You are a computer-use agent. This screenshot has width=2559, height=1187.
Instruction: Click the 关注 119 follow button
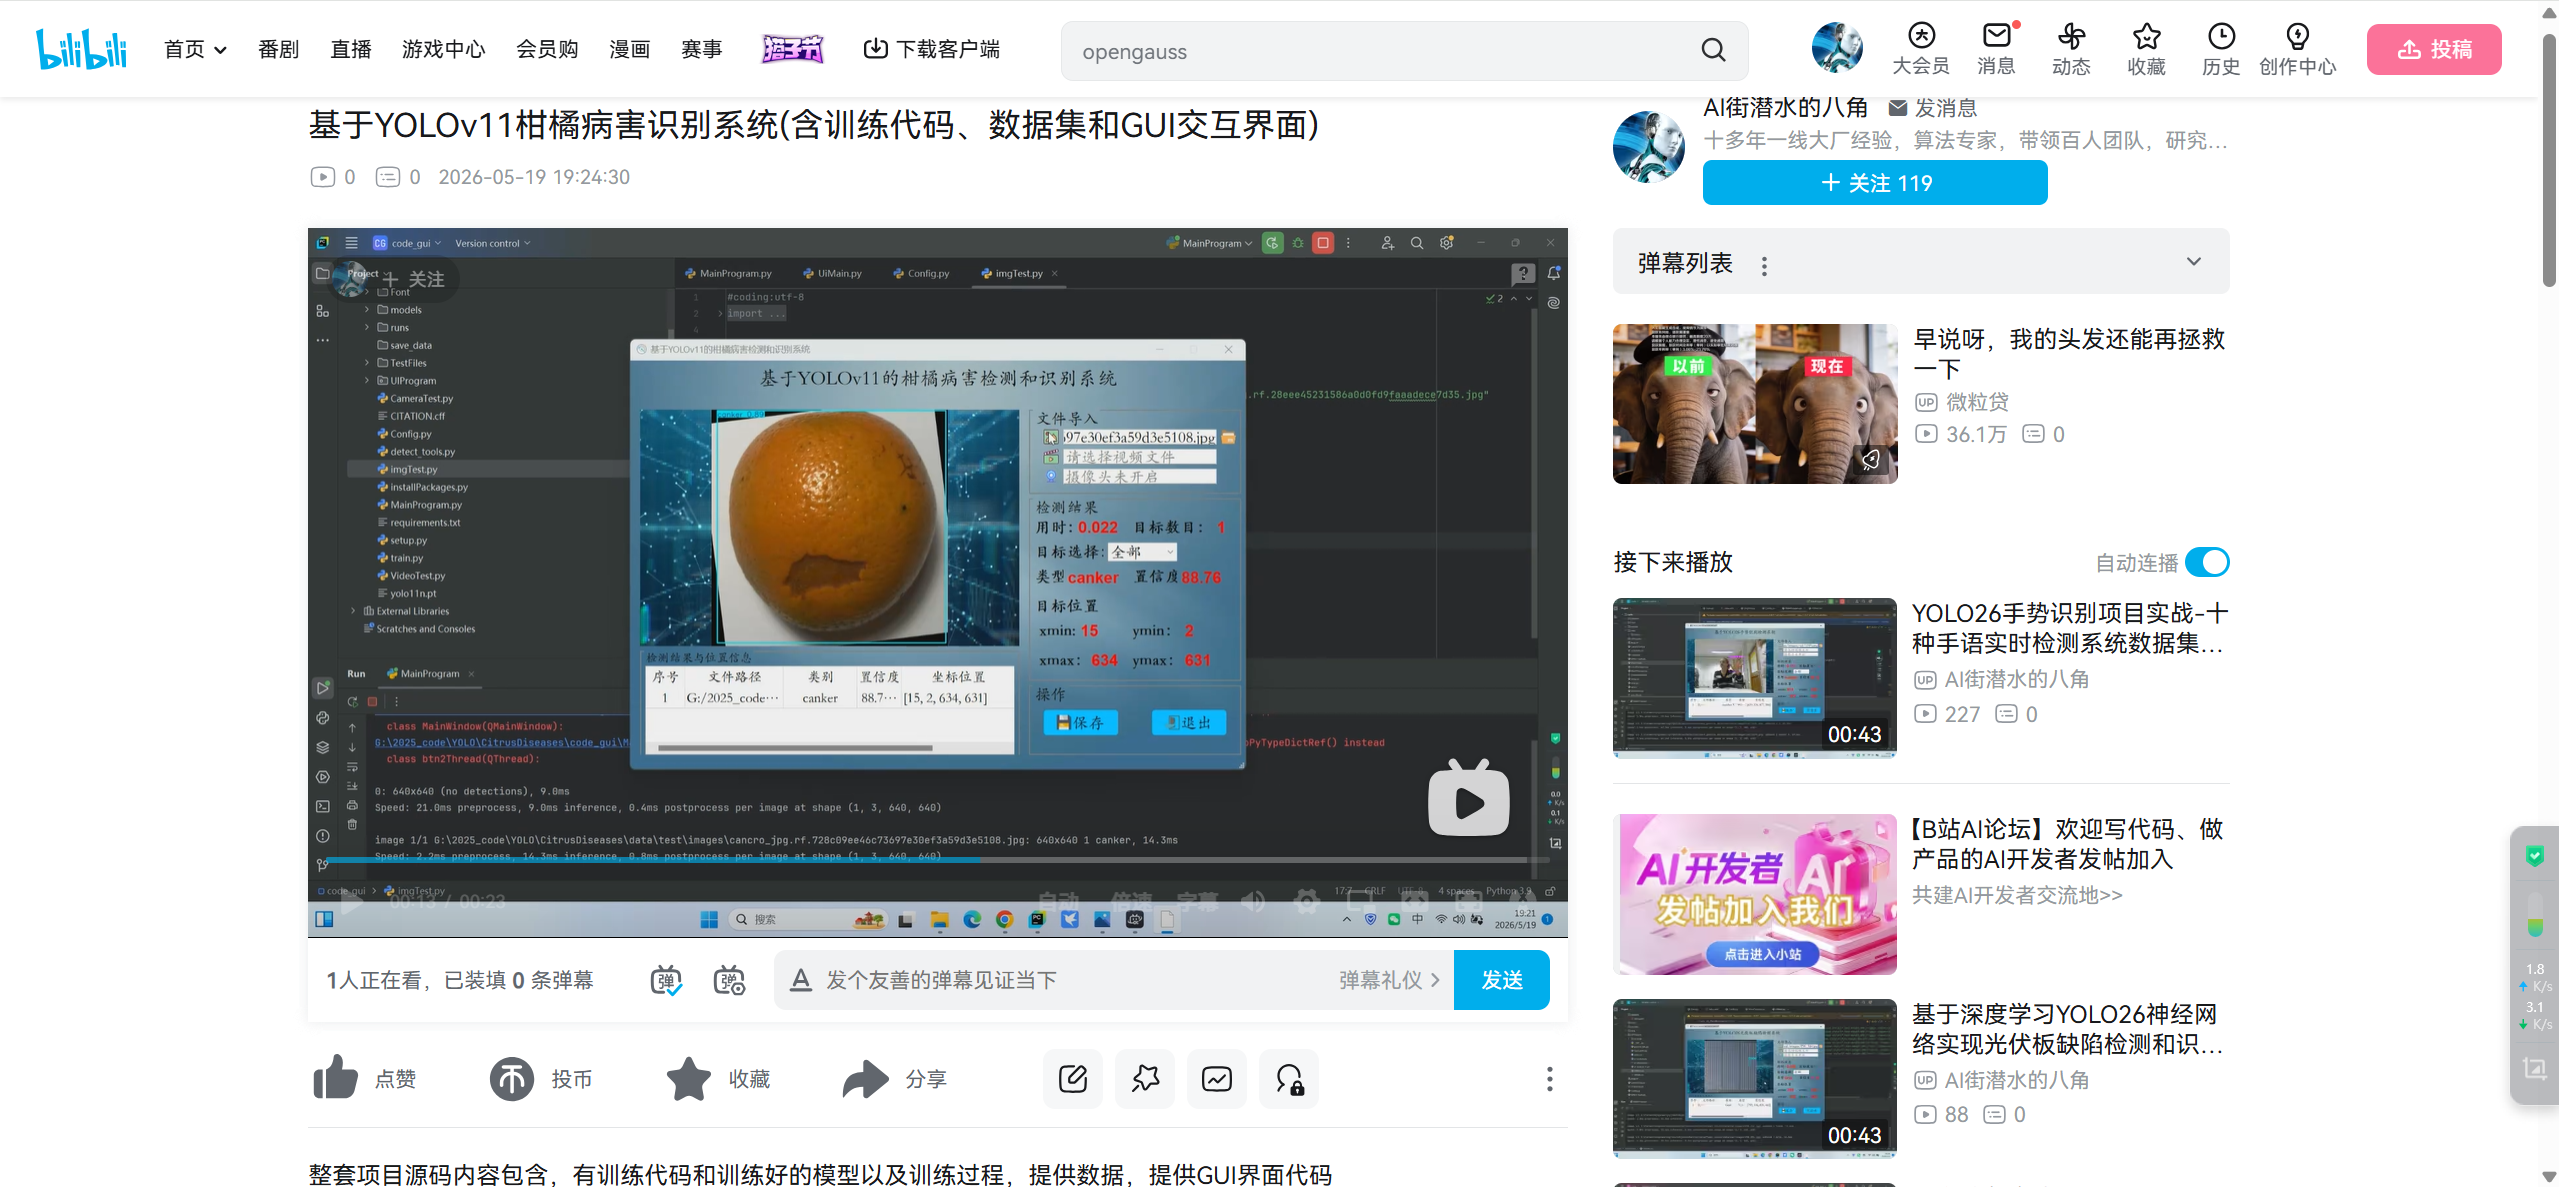[1875, 183]
